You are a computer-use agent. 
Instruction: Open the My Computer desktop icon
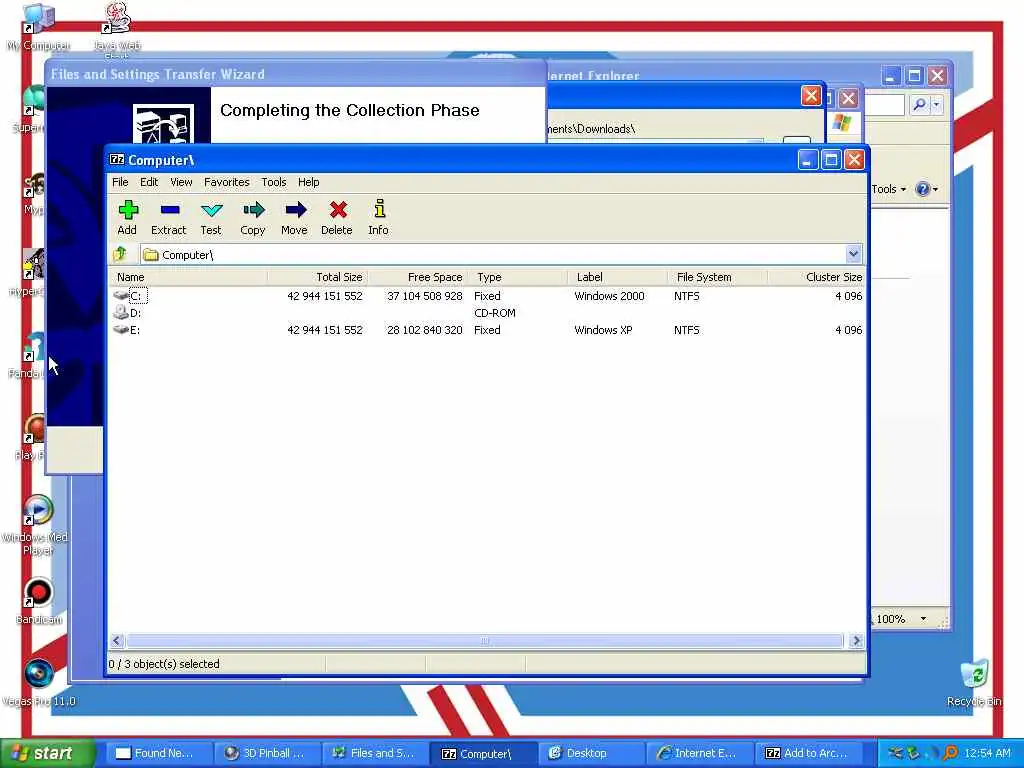tap(38, 20)
